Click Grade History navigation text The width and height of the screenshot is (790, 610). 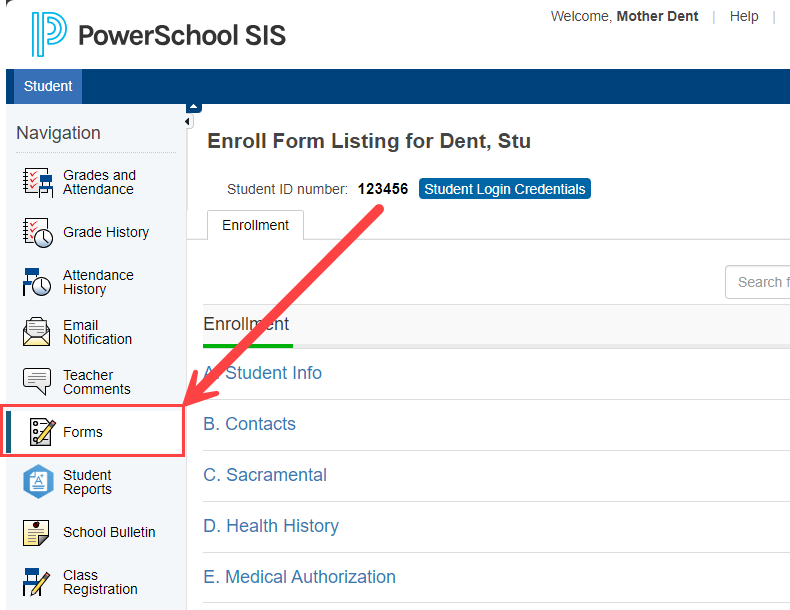106,232
